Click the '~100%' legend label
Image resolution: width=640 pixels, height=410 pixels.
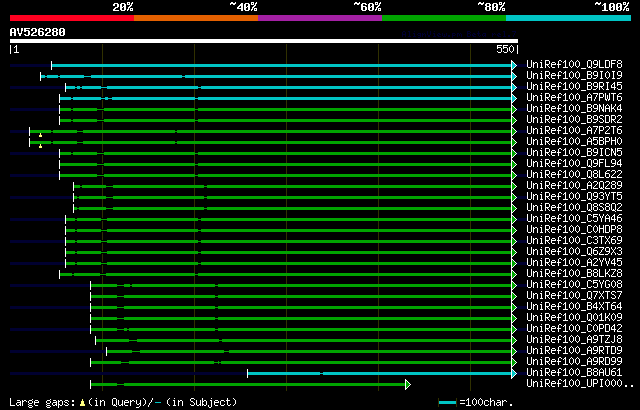click(612, 7)
